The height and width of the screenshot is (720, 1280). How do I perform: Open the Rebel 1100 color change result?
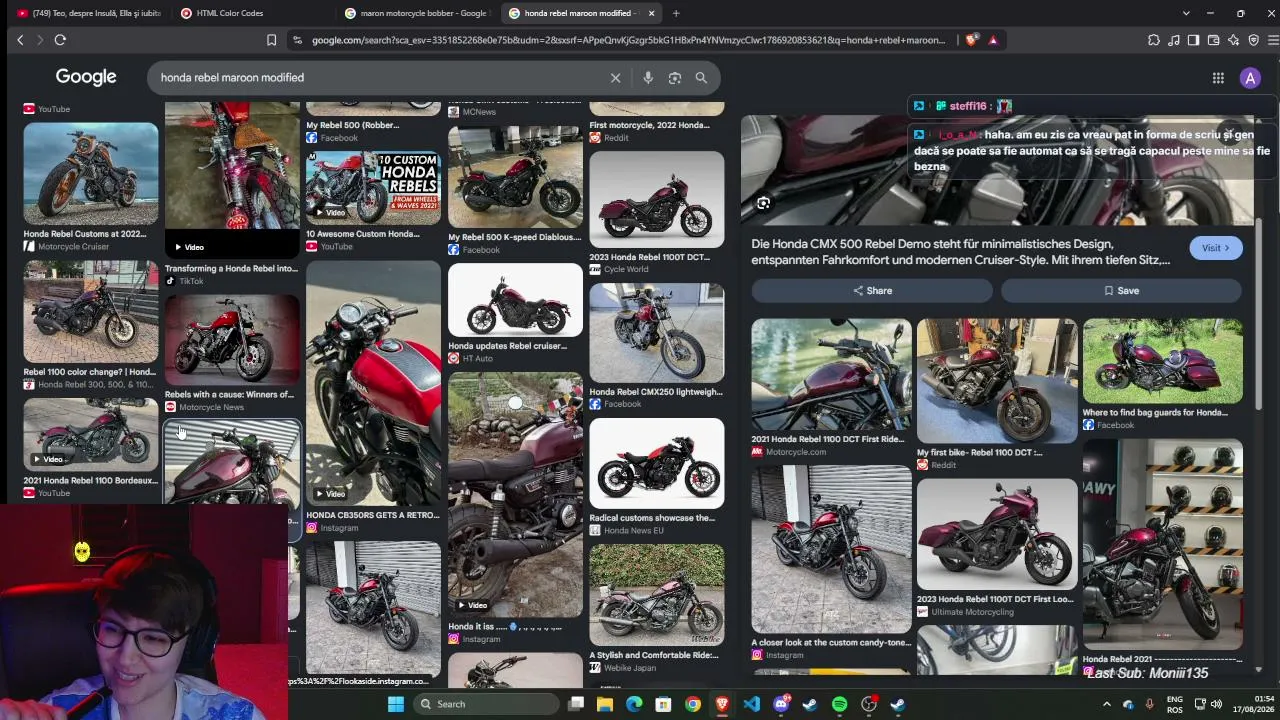pyautogui.click(x=91, y=312)
